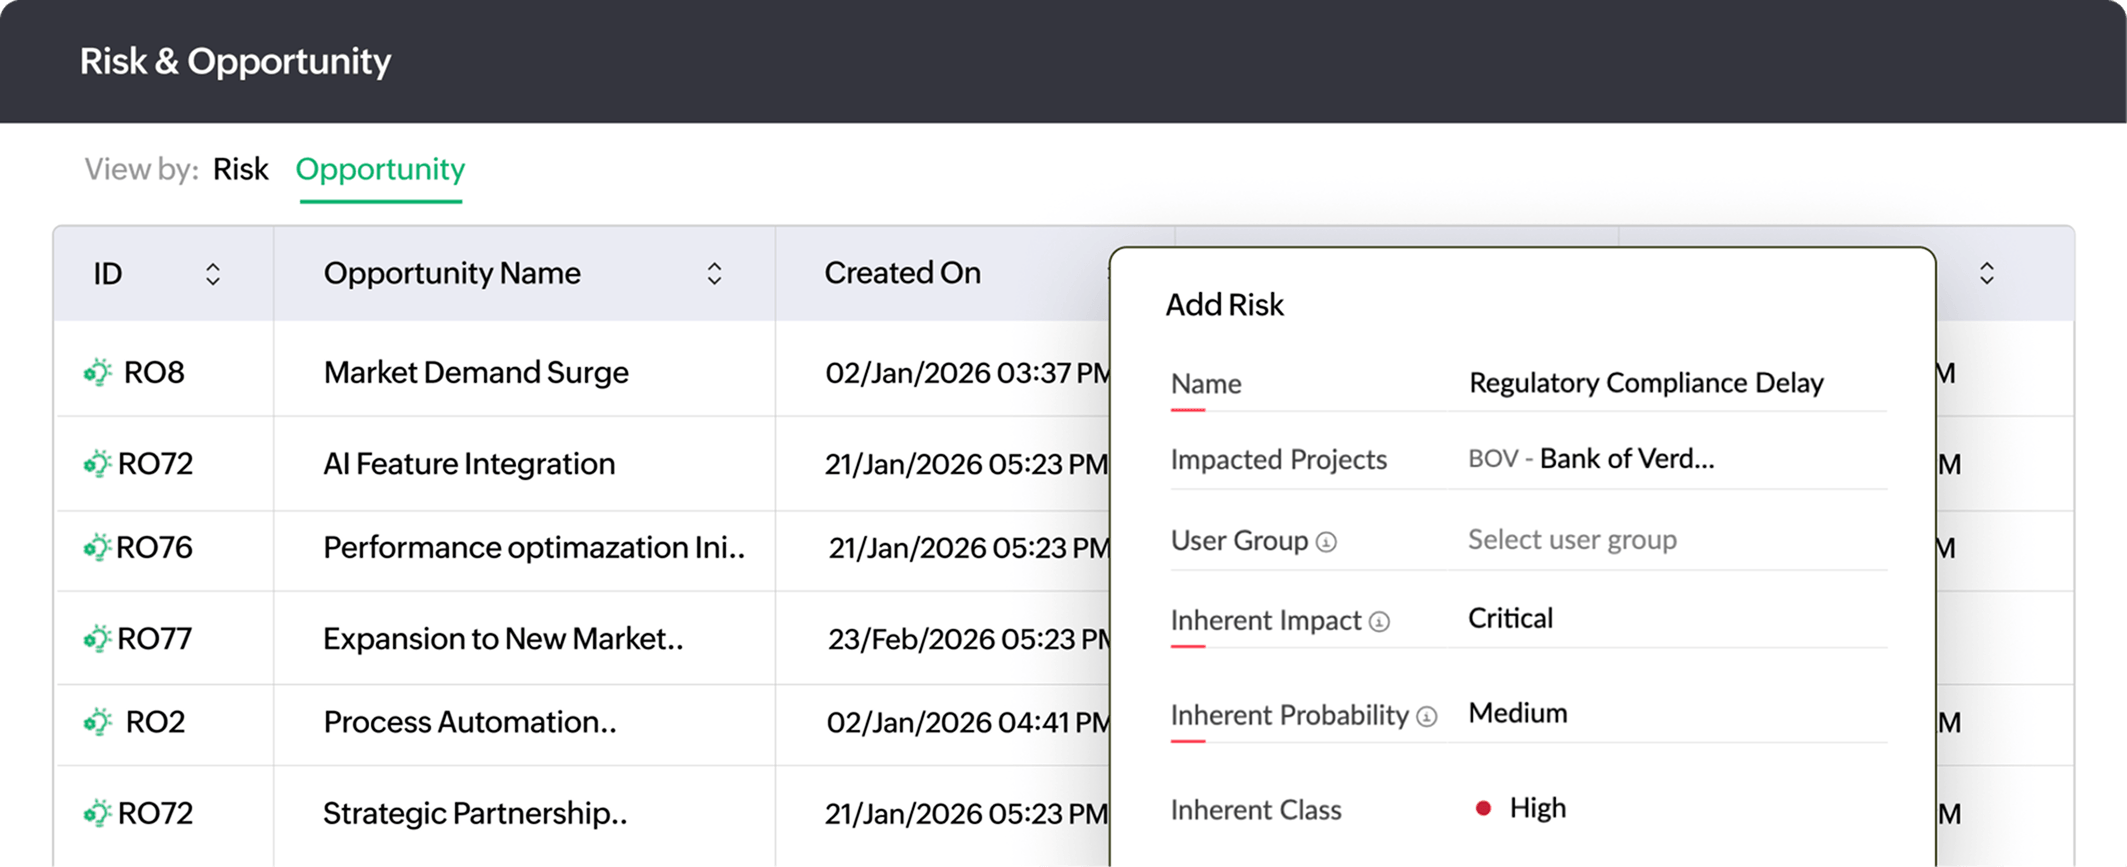The height and width of the screenshot is (867, 2127).
Task: Sort by the ID column arrows
Action: pyautogui.click(x=213, y=274)
